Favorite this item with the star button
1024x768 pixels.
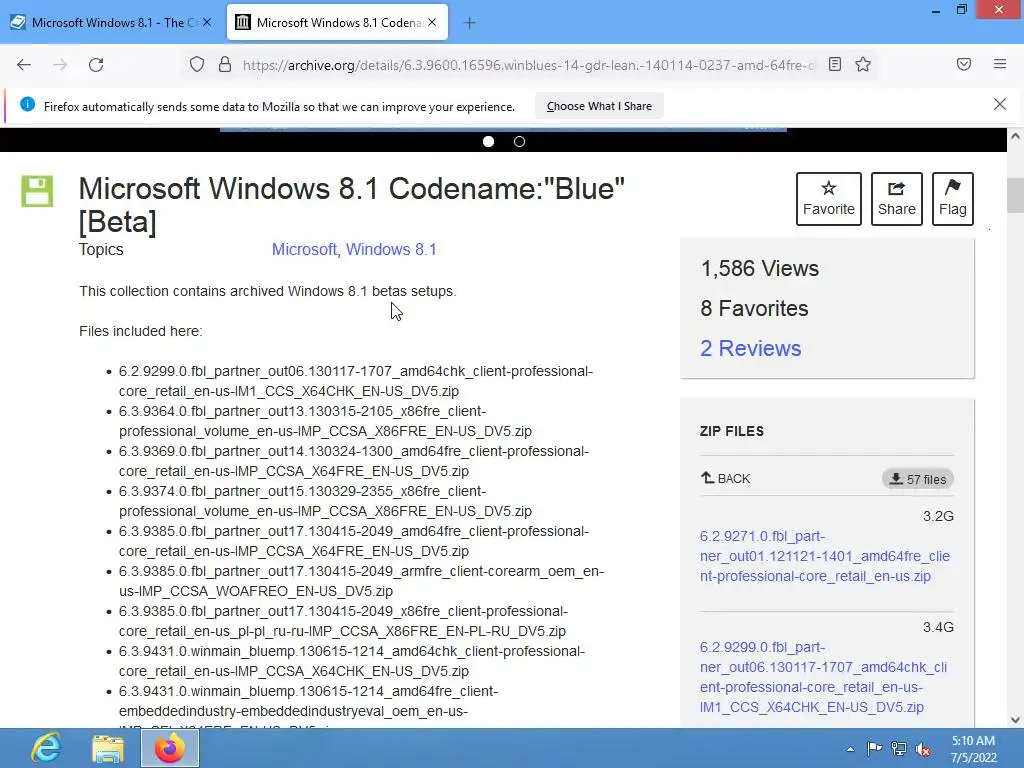829,199
